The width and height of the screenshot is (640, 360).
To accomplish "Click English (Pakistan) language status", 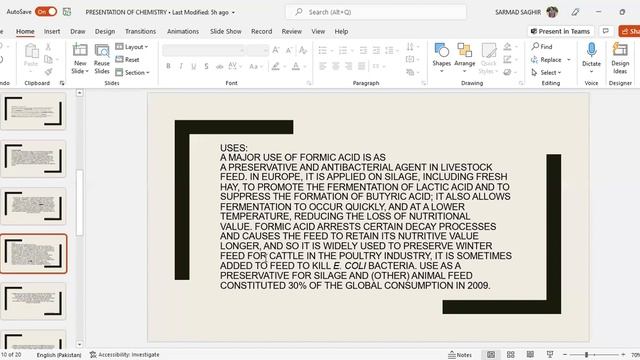I will click(59, 355).
